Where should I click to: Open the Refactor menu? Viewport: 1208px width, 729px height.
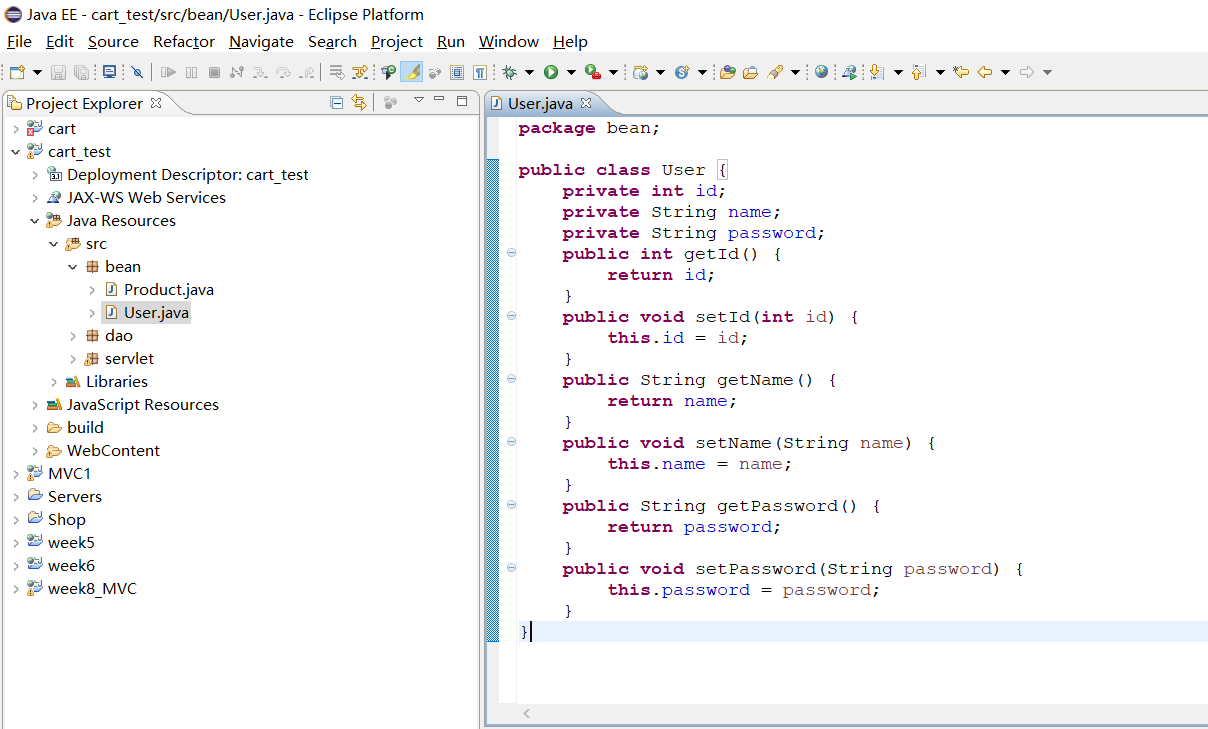[x=184, y=41]
